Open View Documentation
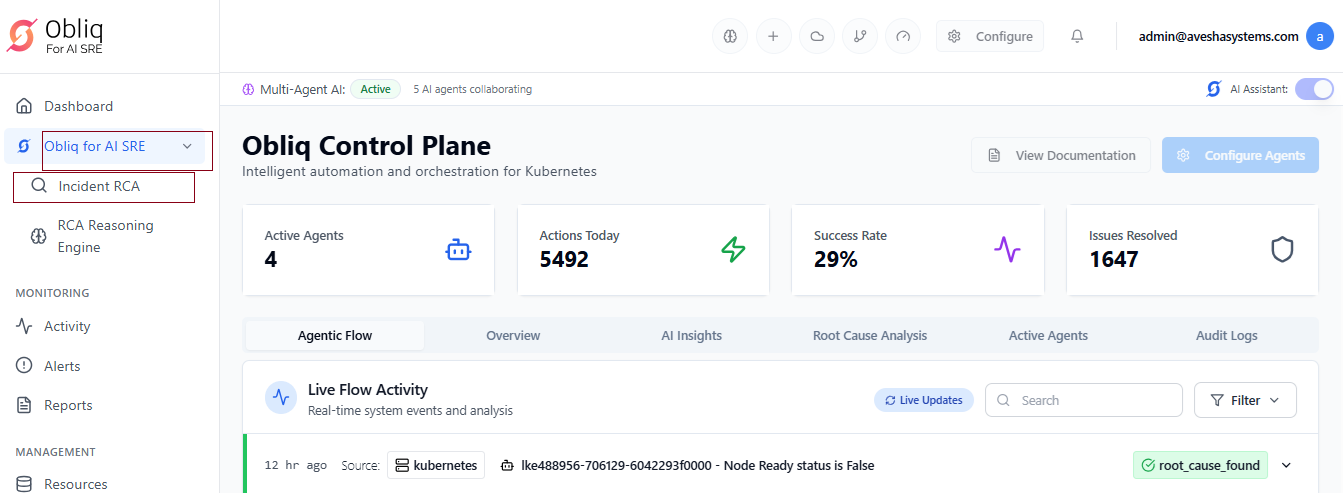1343x493 pixels. [x=1061, y=155]
